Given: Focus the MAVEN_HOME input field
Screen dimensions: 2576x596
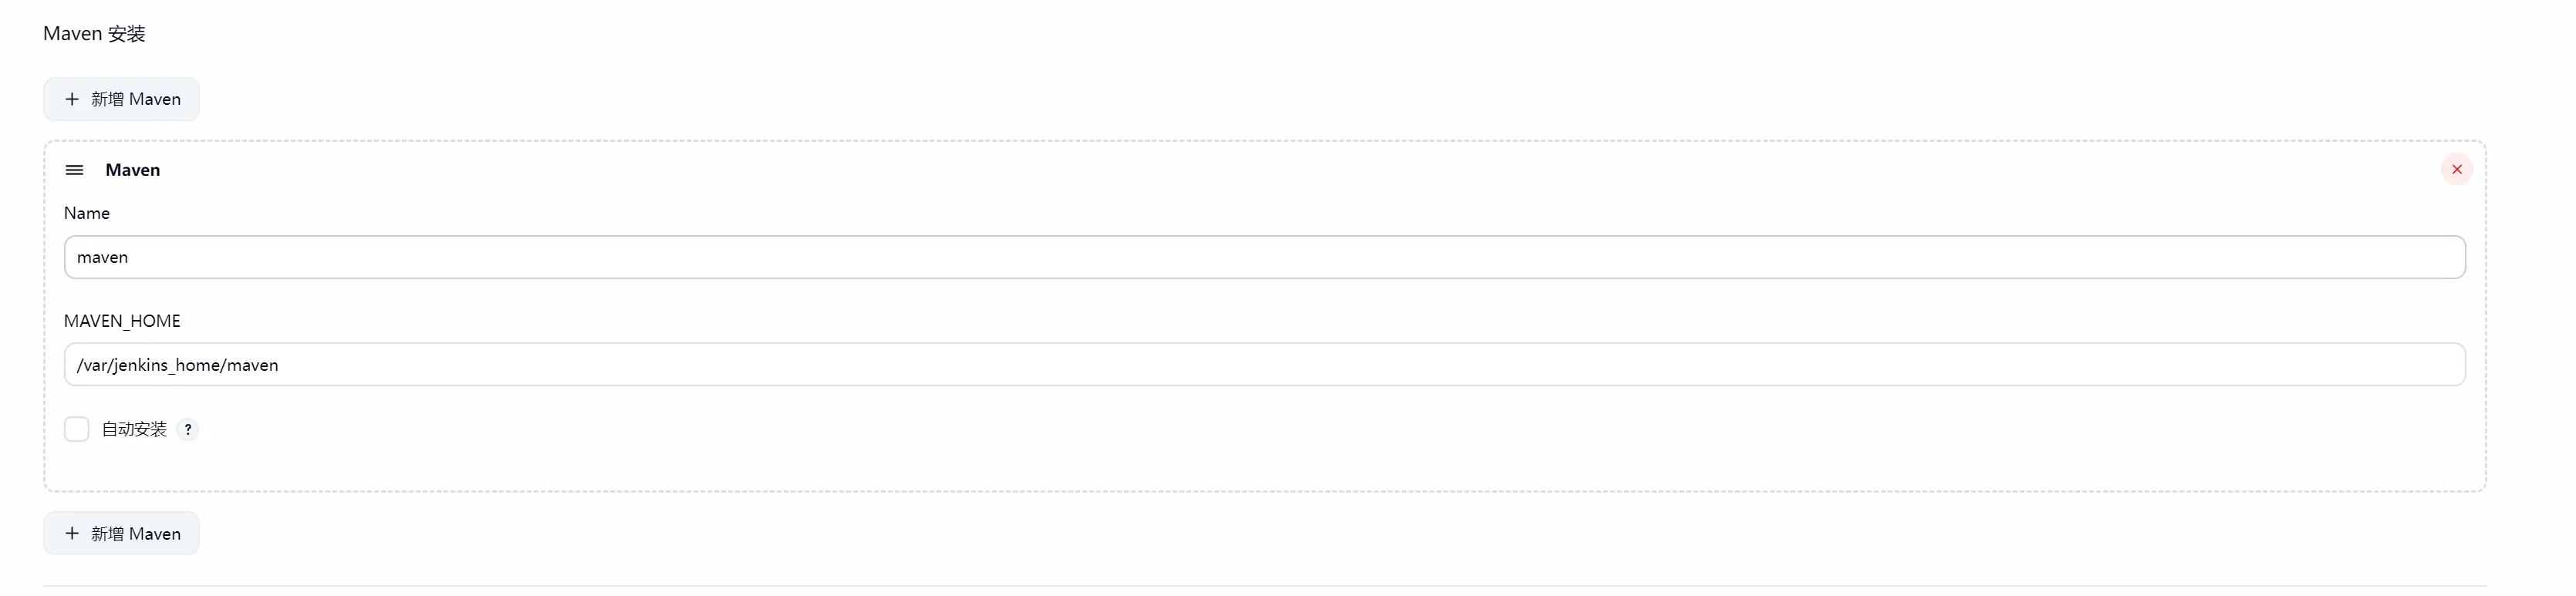Looking at the screenshot, I should (x=1264, y=364).
